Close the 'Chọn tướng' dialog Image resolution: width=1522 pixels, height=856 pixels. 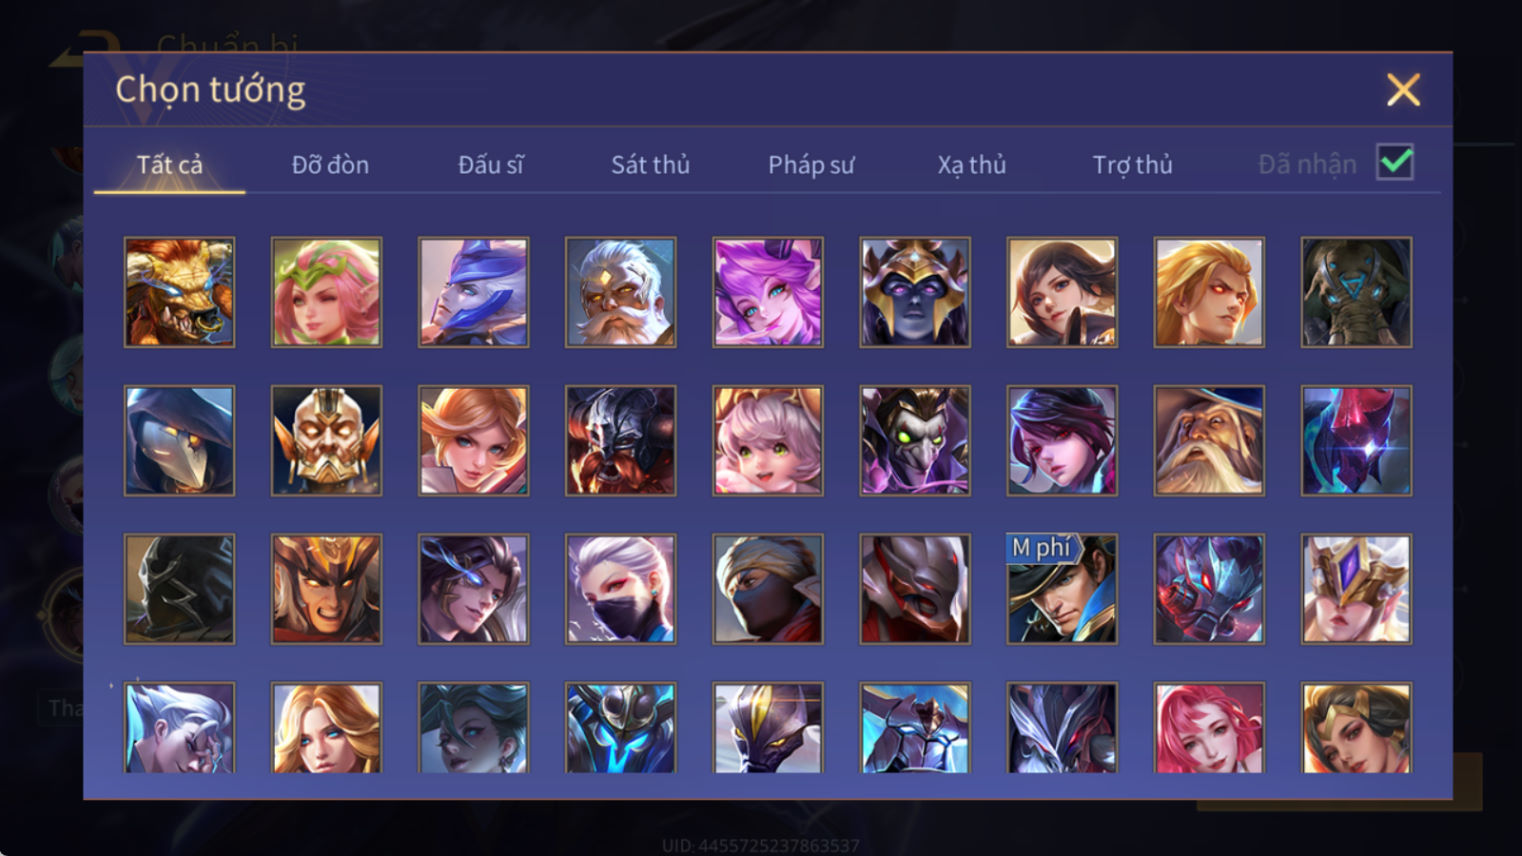[1403, 90]
